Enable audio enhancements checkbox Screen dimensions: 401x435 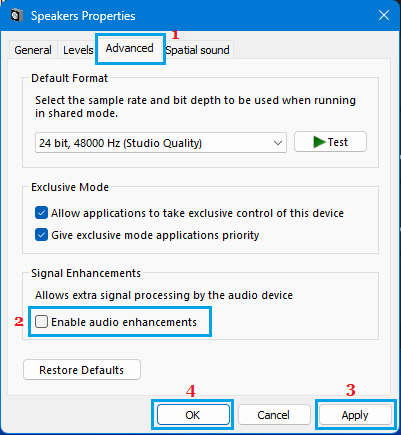pos(41,322)
